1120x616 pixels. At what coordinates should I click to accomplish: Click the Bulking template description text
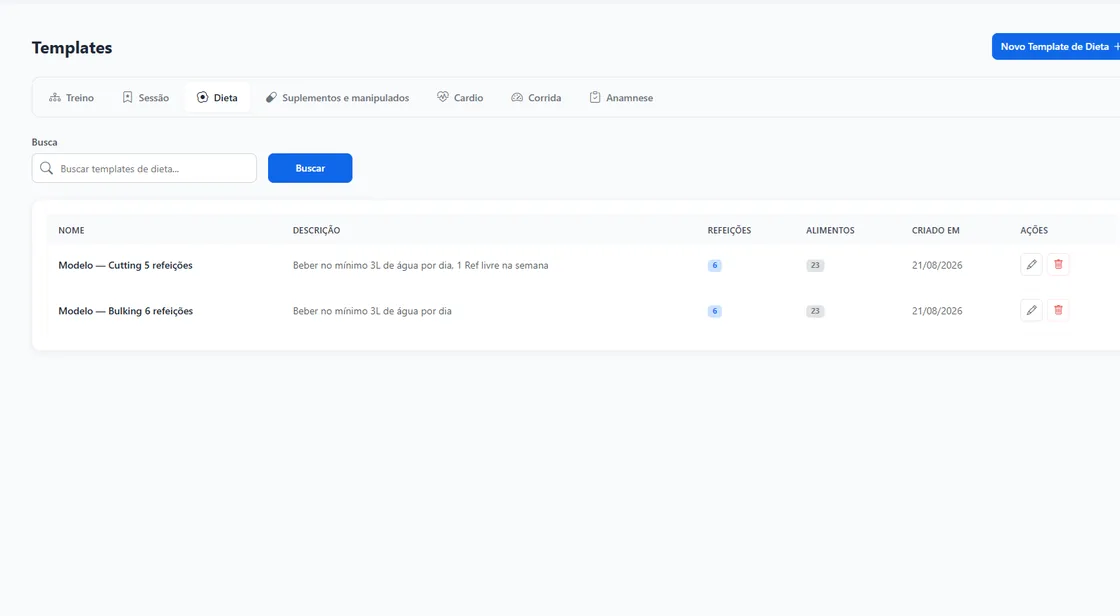pos(372,311)
